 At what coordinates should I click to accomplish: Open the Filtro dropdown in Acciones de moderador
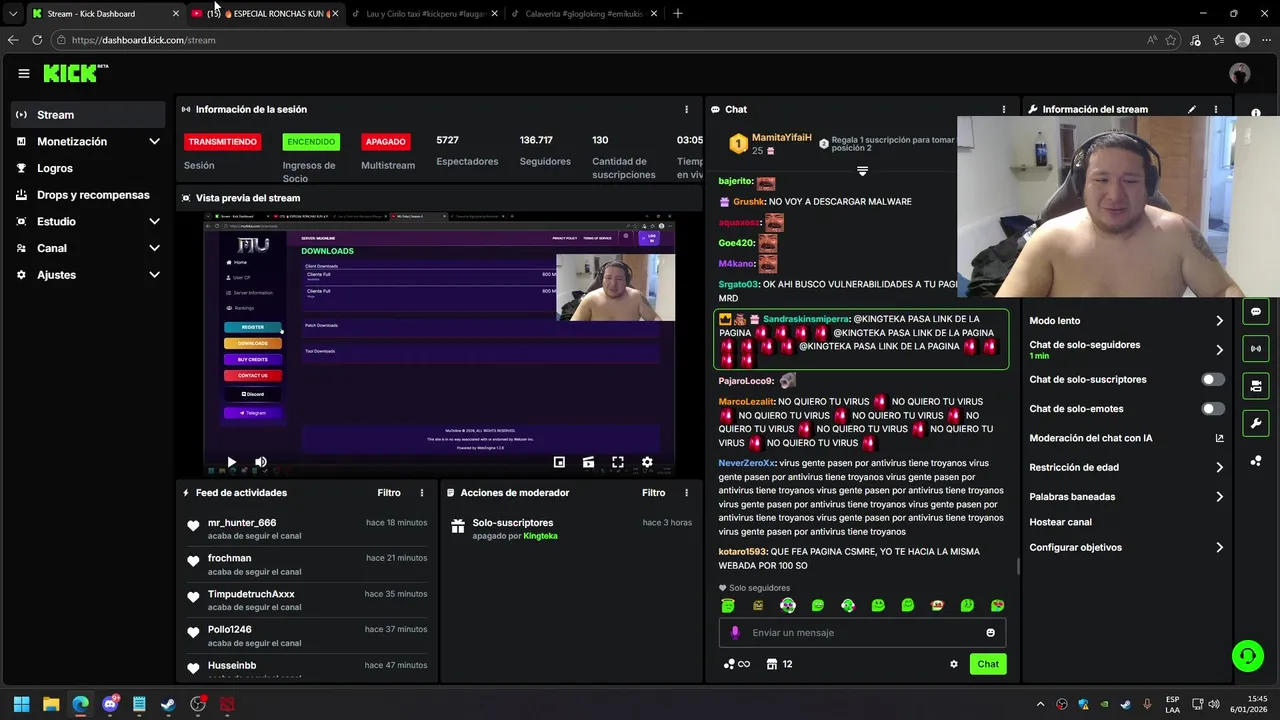(653, 493)
